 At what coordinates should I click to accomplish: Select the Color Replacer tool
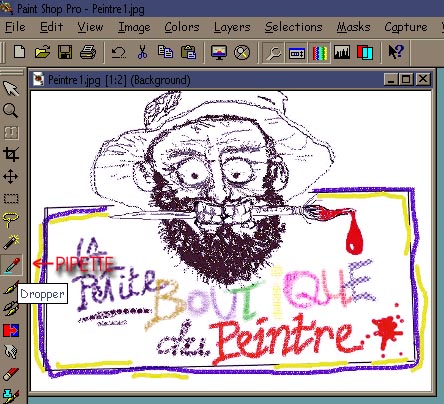pyautogui.click(x=11, y=330)
